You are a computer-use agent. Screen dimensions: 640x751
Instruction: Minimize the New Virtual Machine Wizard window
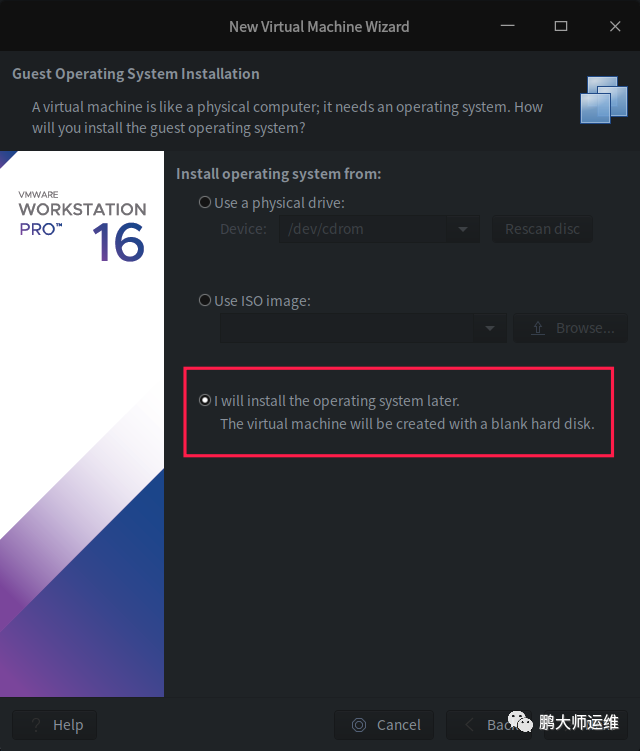pos(508,26)
